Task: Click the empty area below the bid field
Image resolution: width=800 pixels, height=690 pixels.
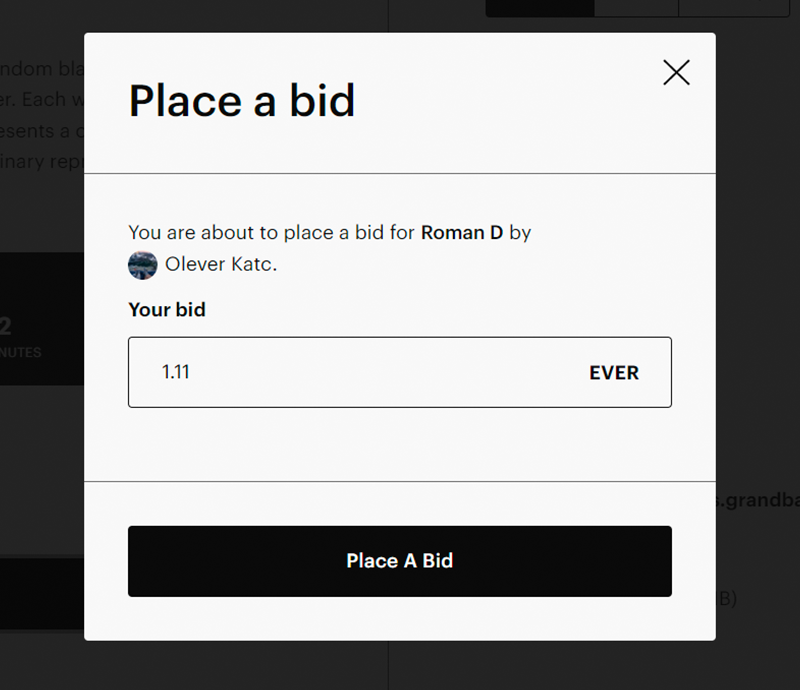Action: pos(399,444)
